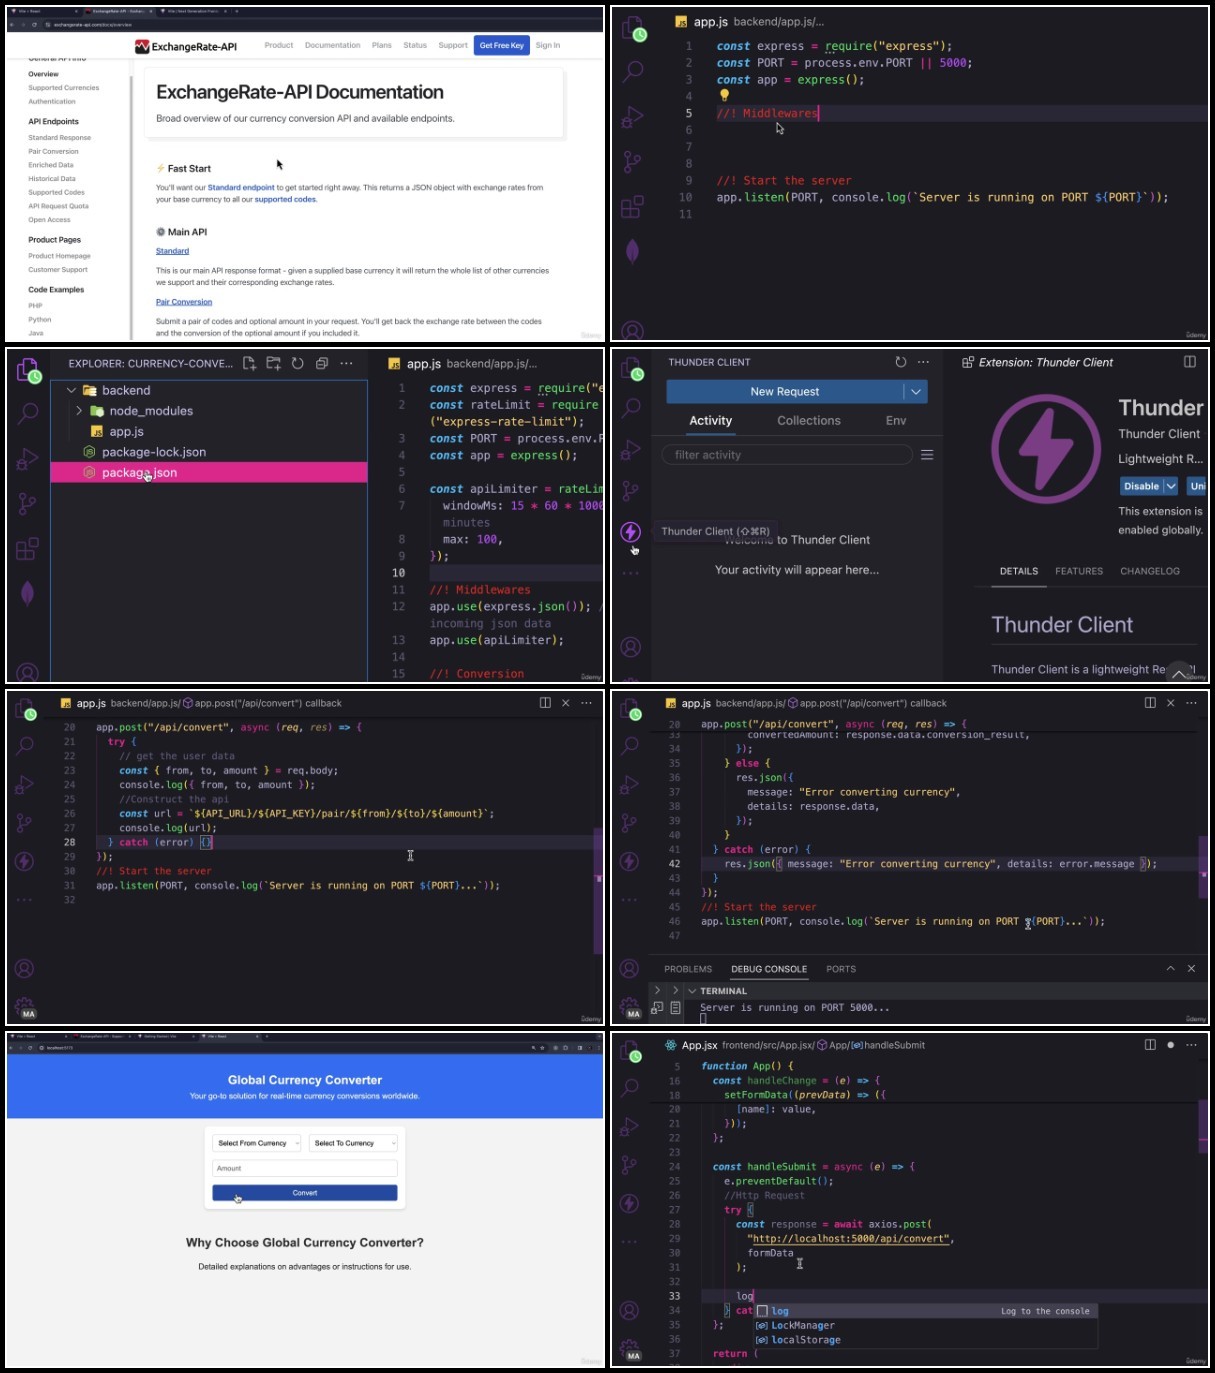
Task: Open Disable button dropdown arrow
Action: click(x=1171, y=486)
